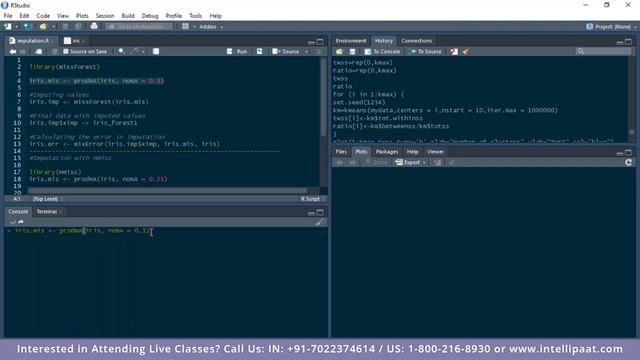Viewport: 640px width, 360px height.
Task: Go back to previous source location
Action: [13, 51]
